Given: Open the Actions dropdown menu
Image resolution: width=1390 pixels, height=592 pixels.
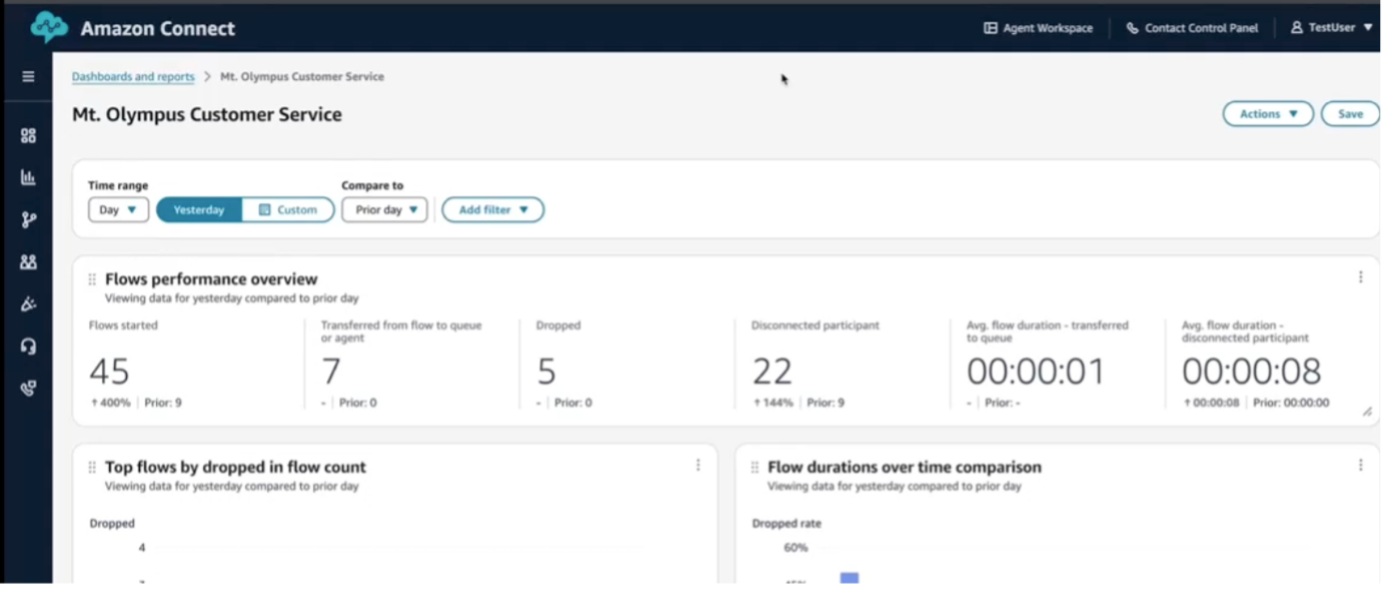Looking at the screenshot, I should tap(1268, 114).
